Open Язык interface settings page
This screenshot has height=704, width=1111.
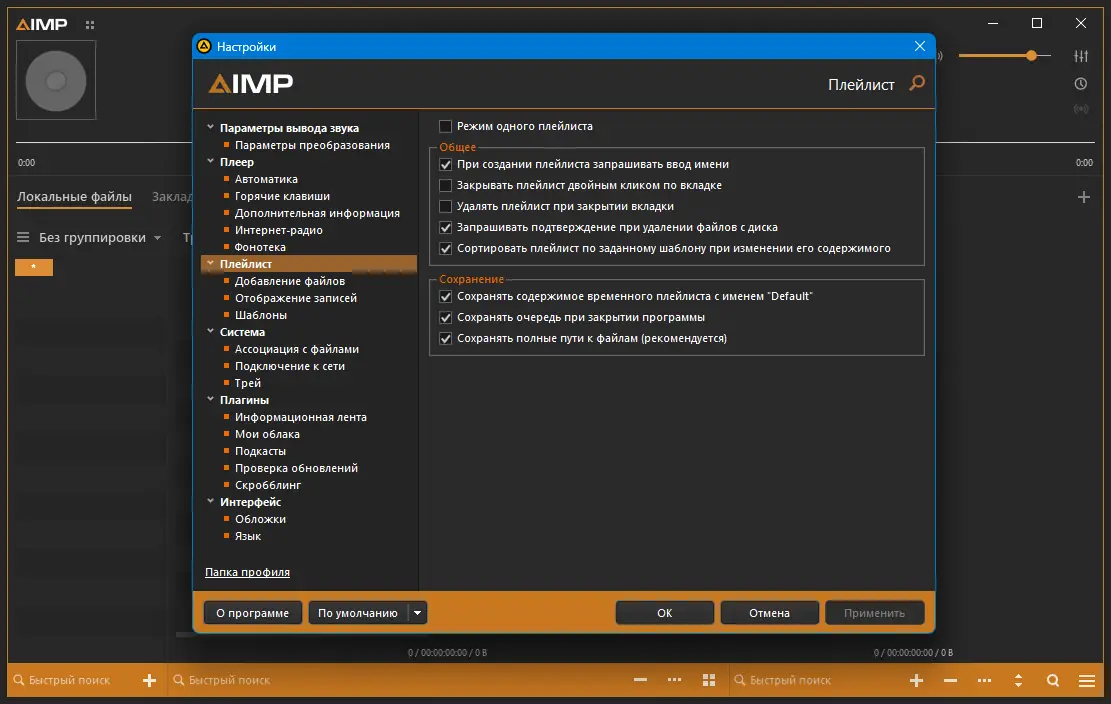247,536
